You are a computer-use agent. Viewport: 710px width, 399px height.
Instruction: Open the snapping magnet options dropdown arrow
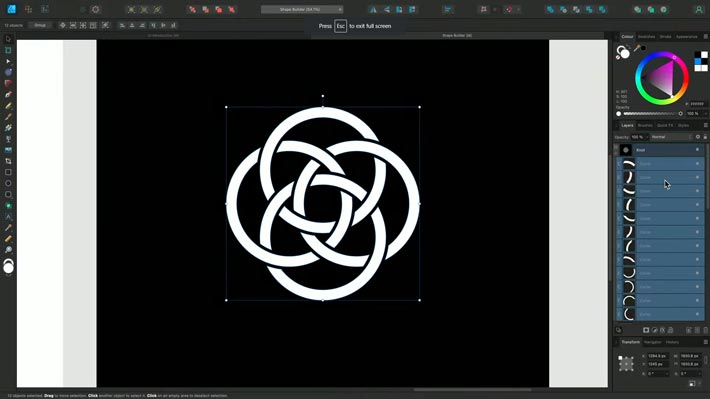click(x=518, y=9)
